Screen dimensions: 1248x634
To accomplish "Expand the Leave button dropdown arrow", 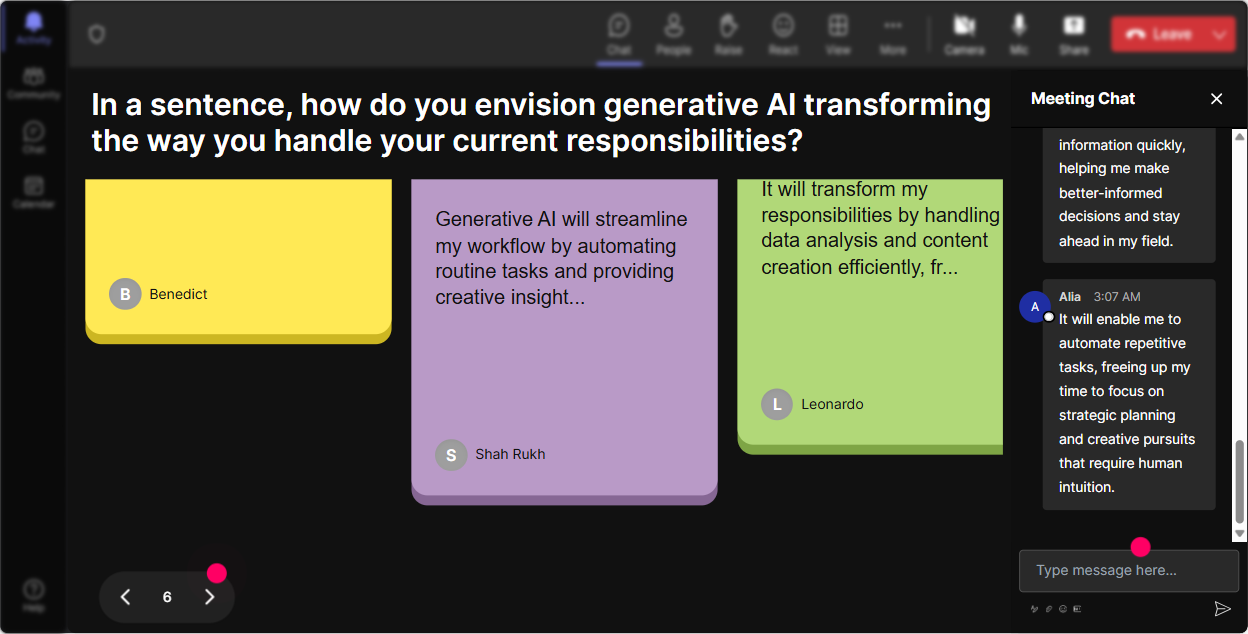I will [1220, 34].
